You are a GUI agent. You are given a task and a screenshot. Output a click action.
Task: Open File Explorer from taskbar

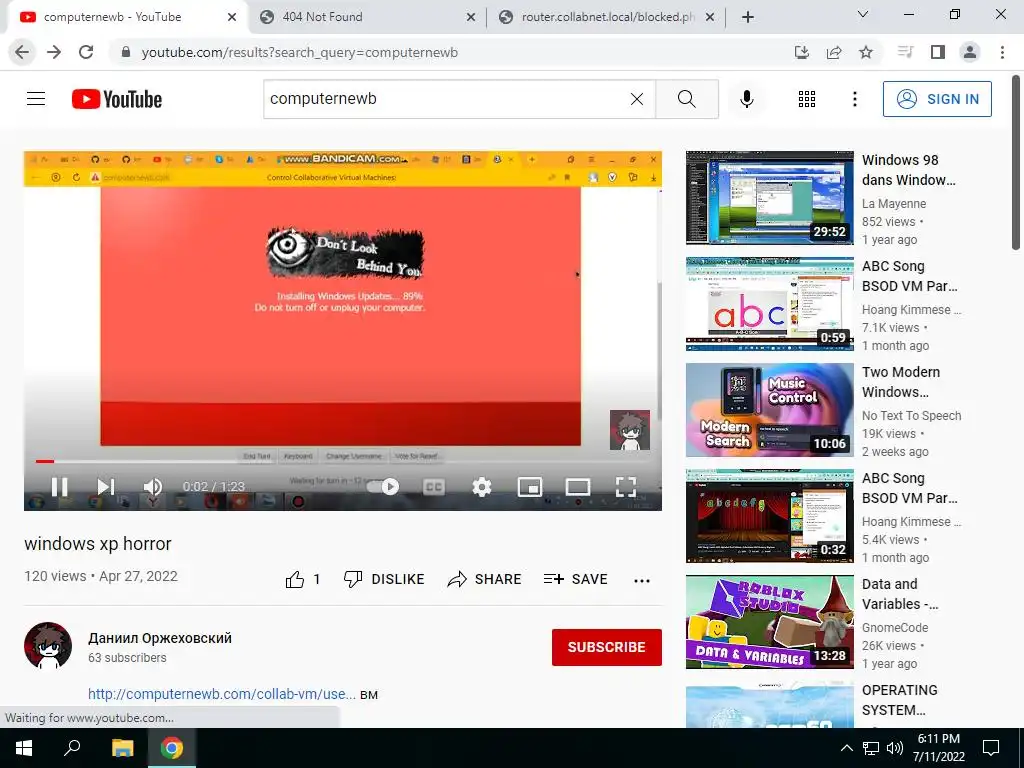[122, 748]
